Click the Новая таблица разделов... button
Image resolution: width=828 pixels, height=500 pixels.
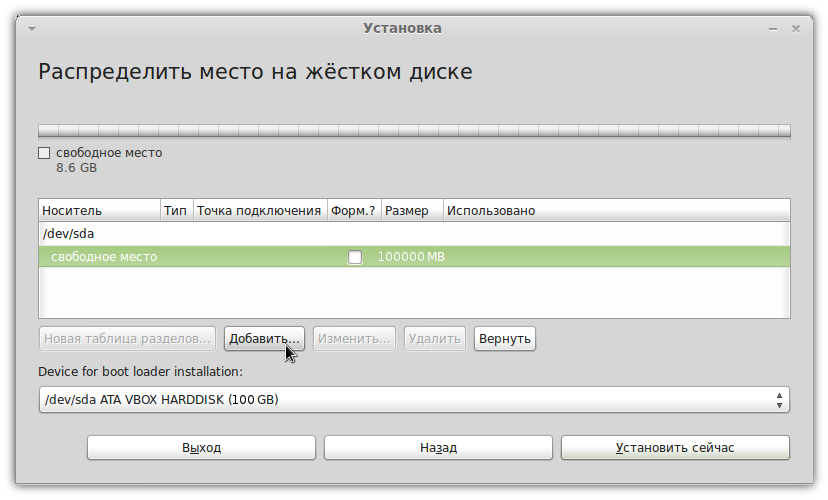(x=127, y=338)
